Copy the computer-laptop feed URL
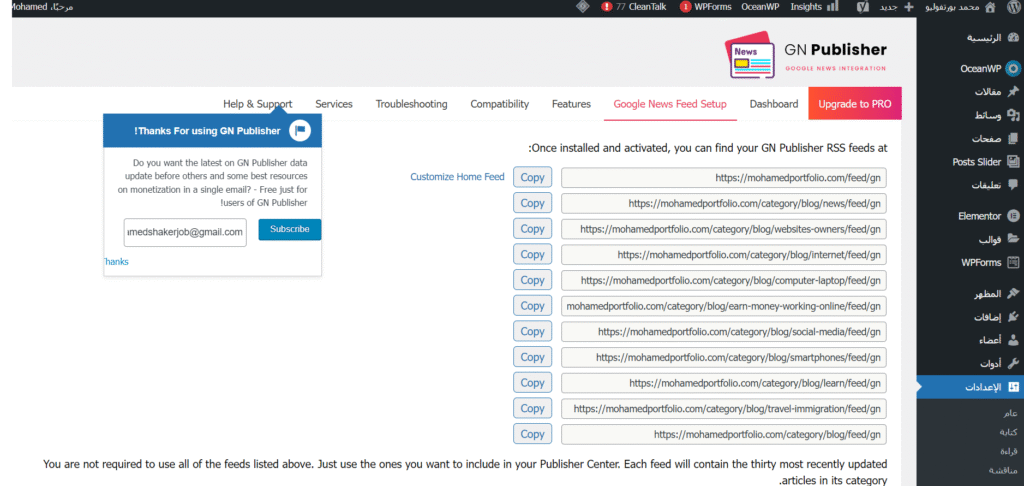This screenshot has width=1024, height=486. (532, 280)
